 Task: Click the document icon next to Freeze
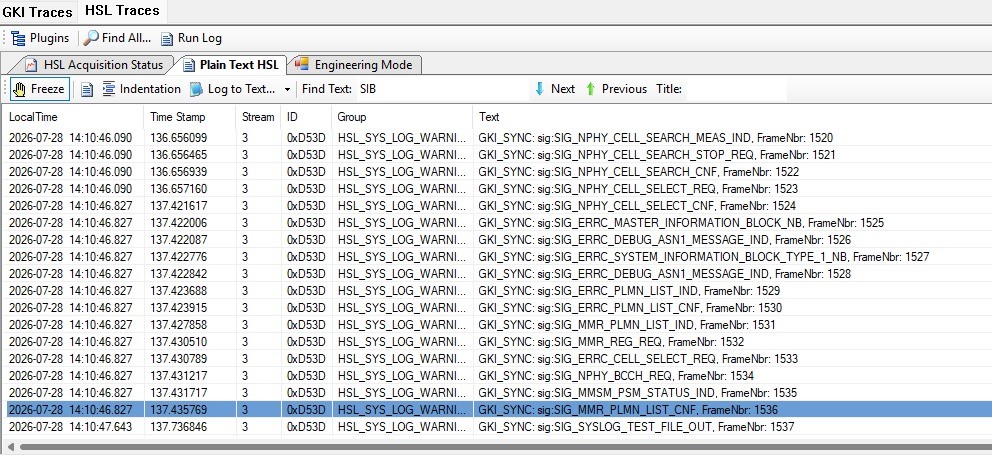coord(87,89)
